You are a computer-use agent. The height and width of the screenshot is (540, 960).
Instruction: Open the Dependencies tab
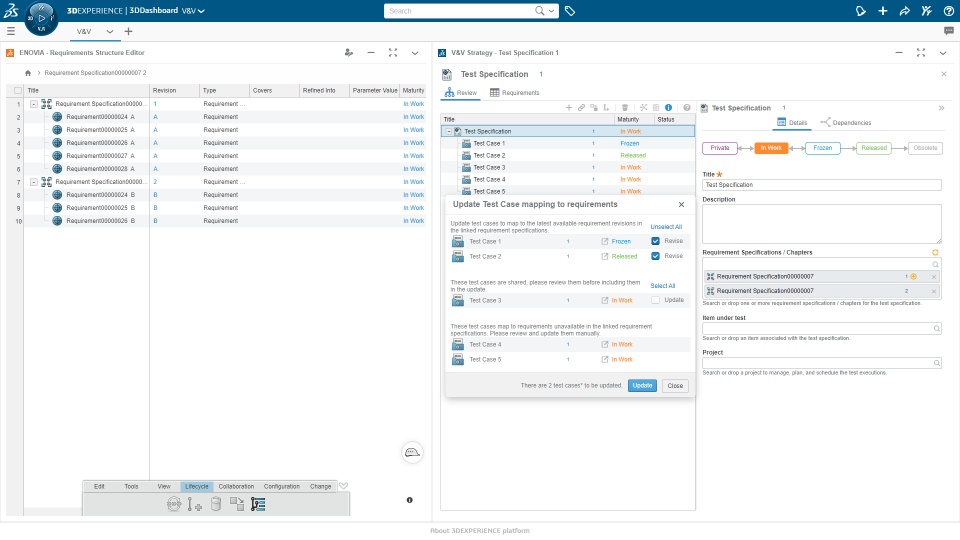click(x=846, y=122)
